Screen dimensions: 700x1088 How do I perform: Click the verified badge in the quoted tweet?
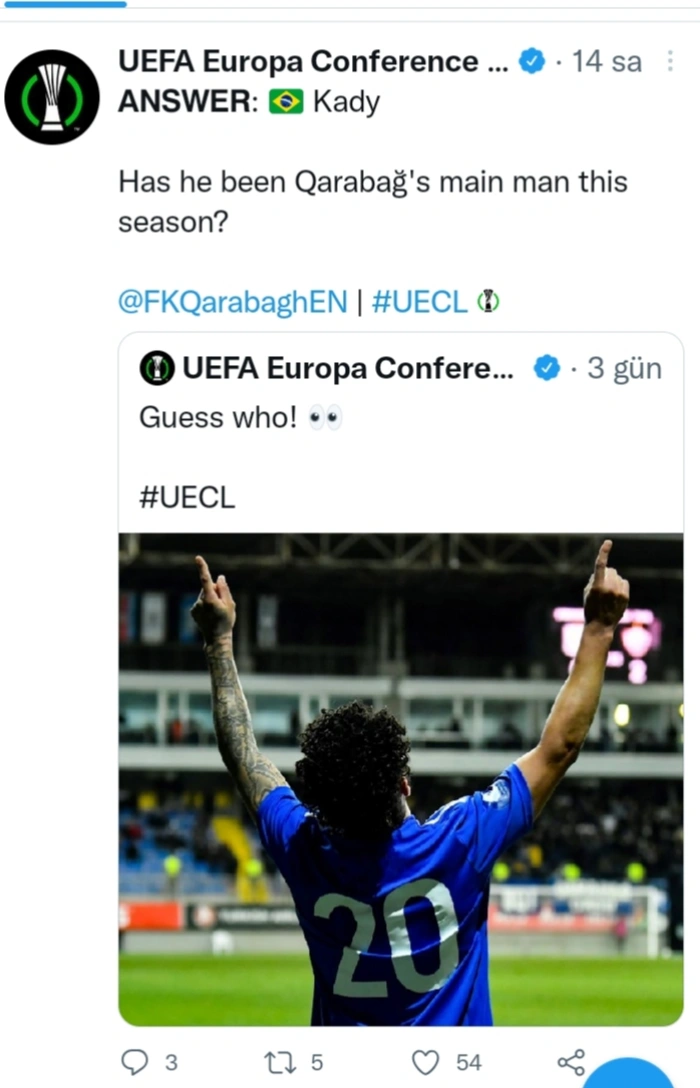pos(546,369)
